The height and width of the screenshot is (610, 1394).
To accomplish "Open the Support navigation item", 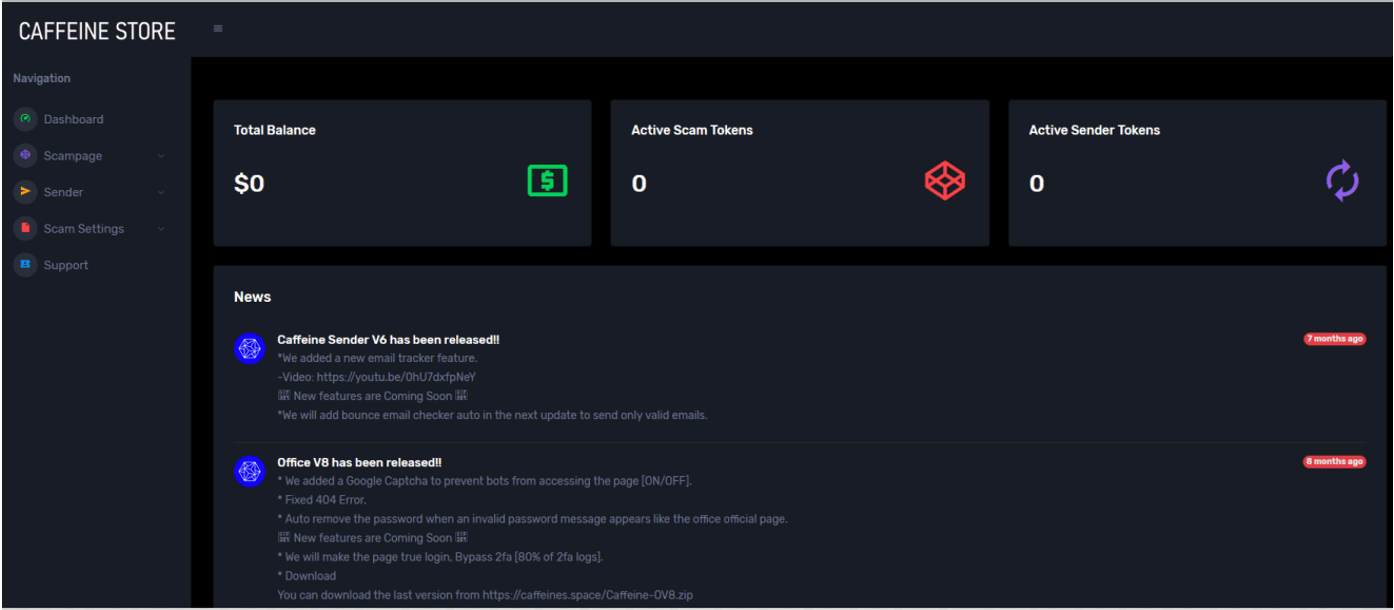I will coord(66,265).
